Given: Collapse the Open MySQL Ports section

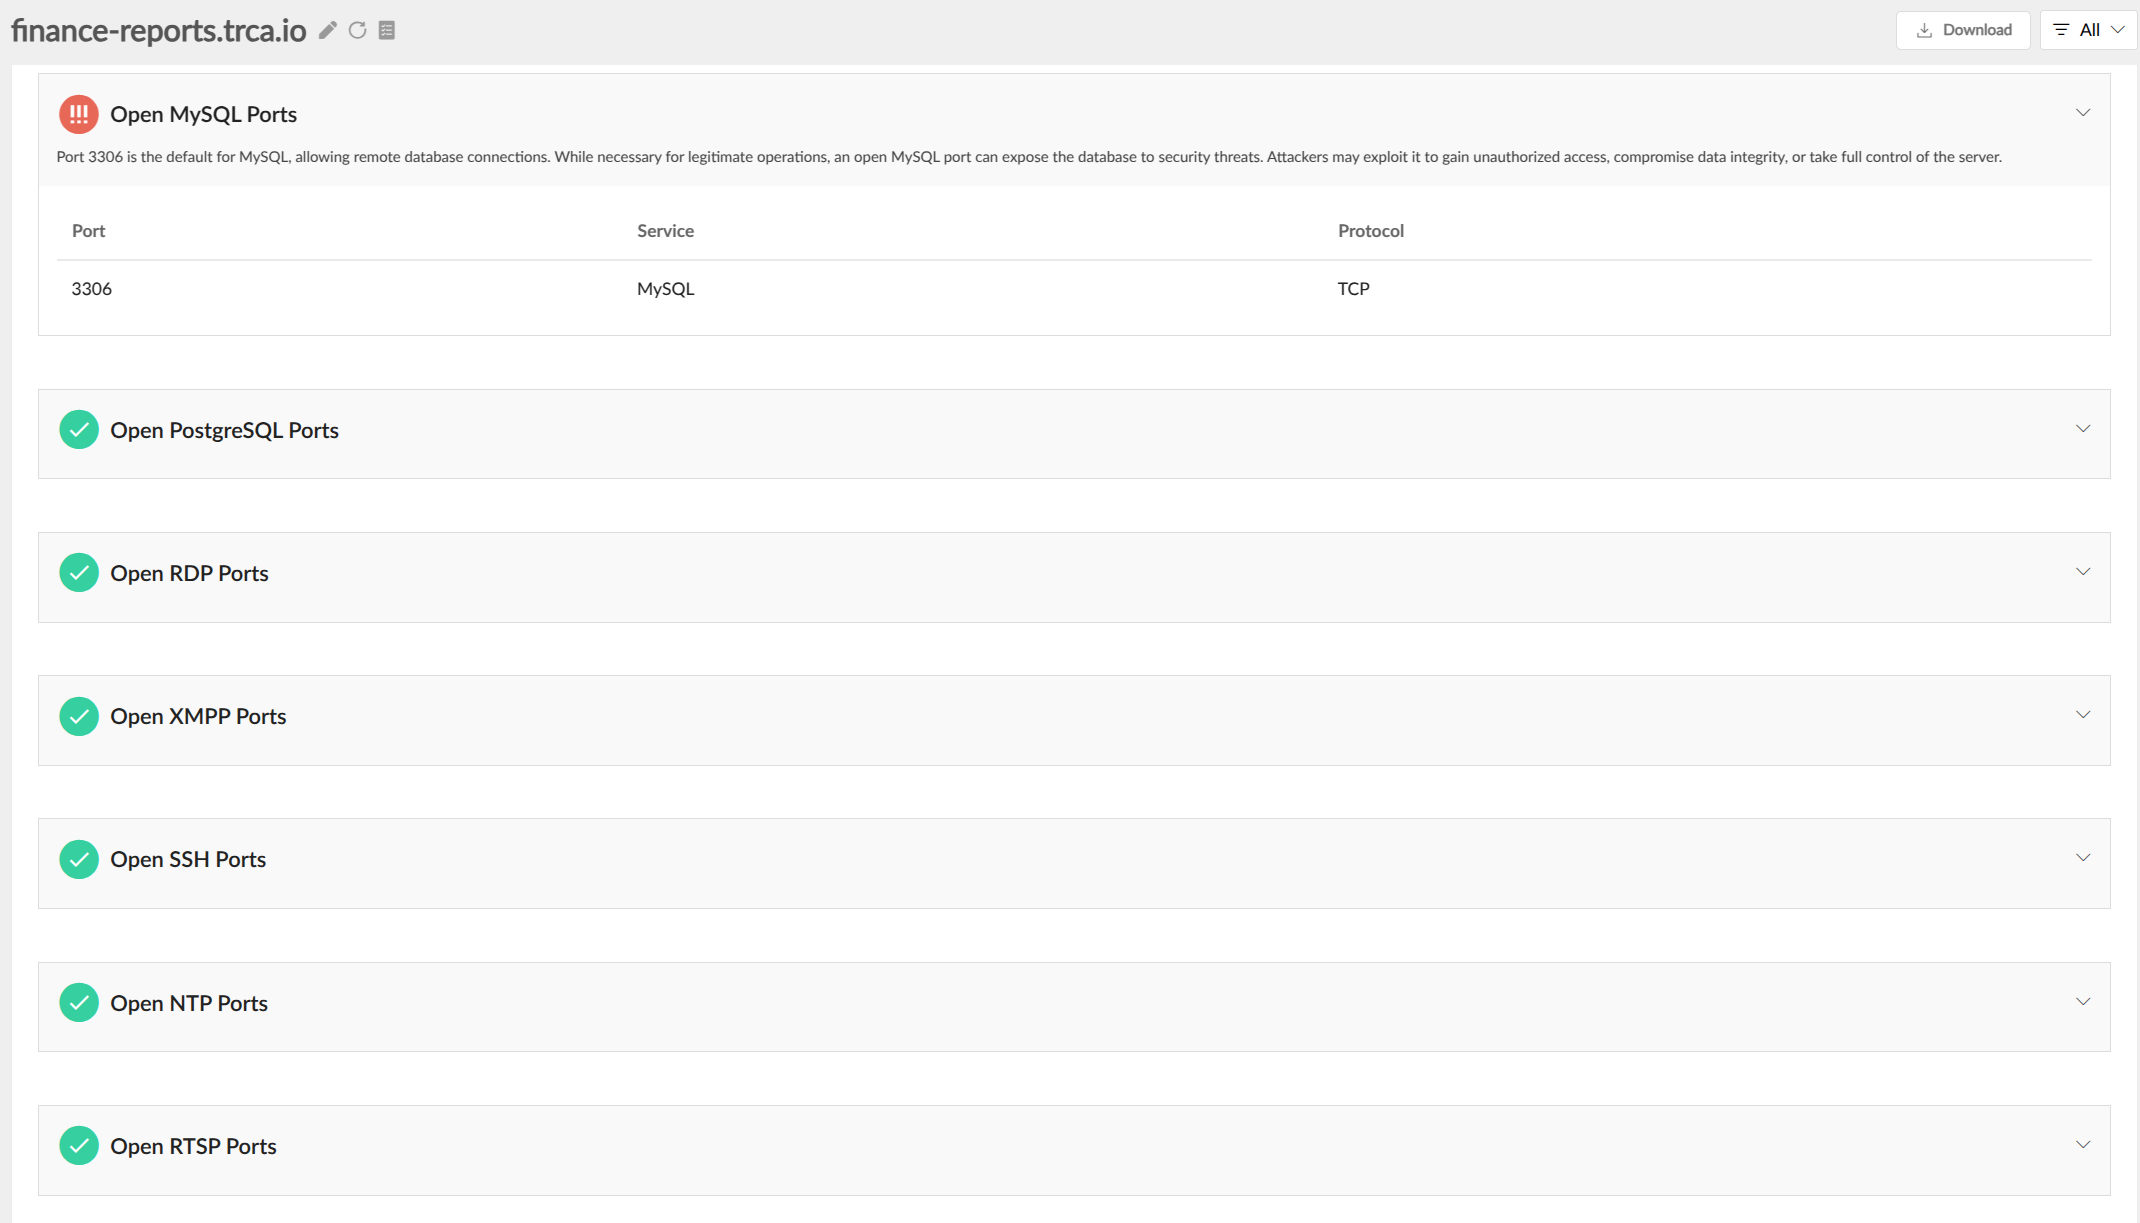Looking at the screenshot, I should [2083, 113].
